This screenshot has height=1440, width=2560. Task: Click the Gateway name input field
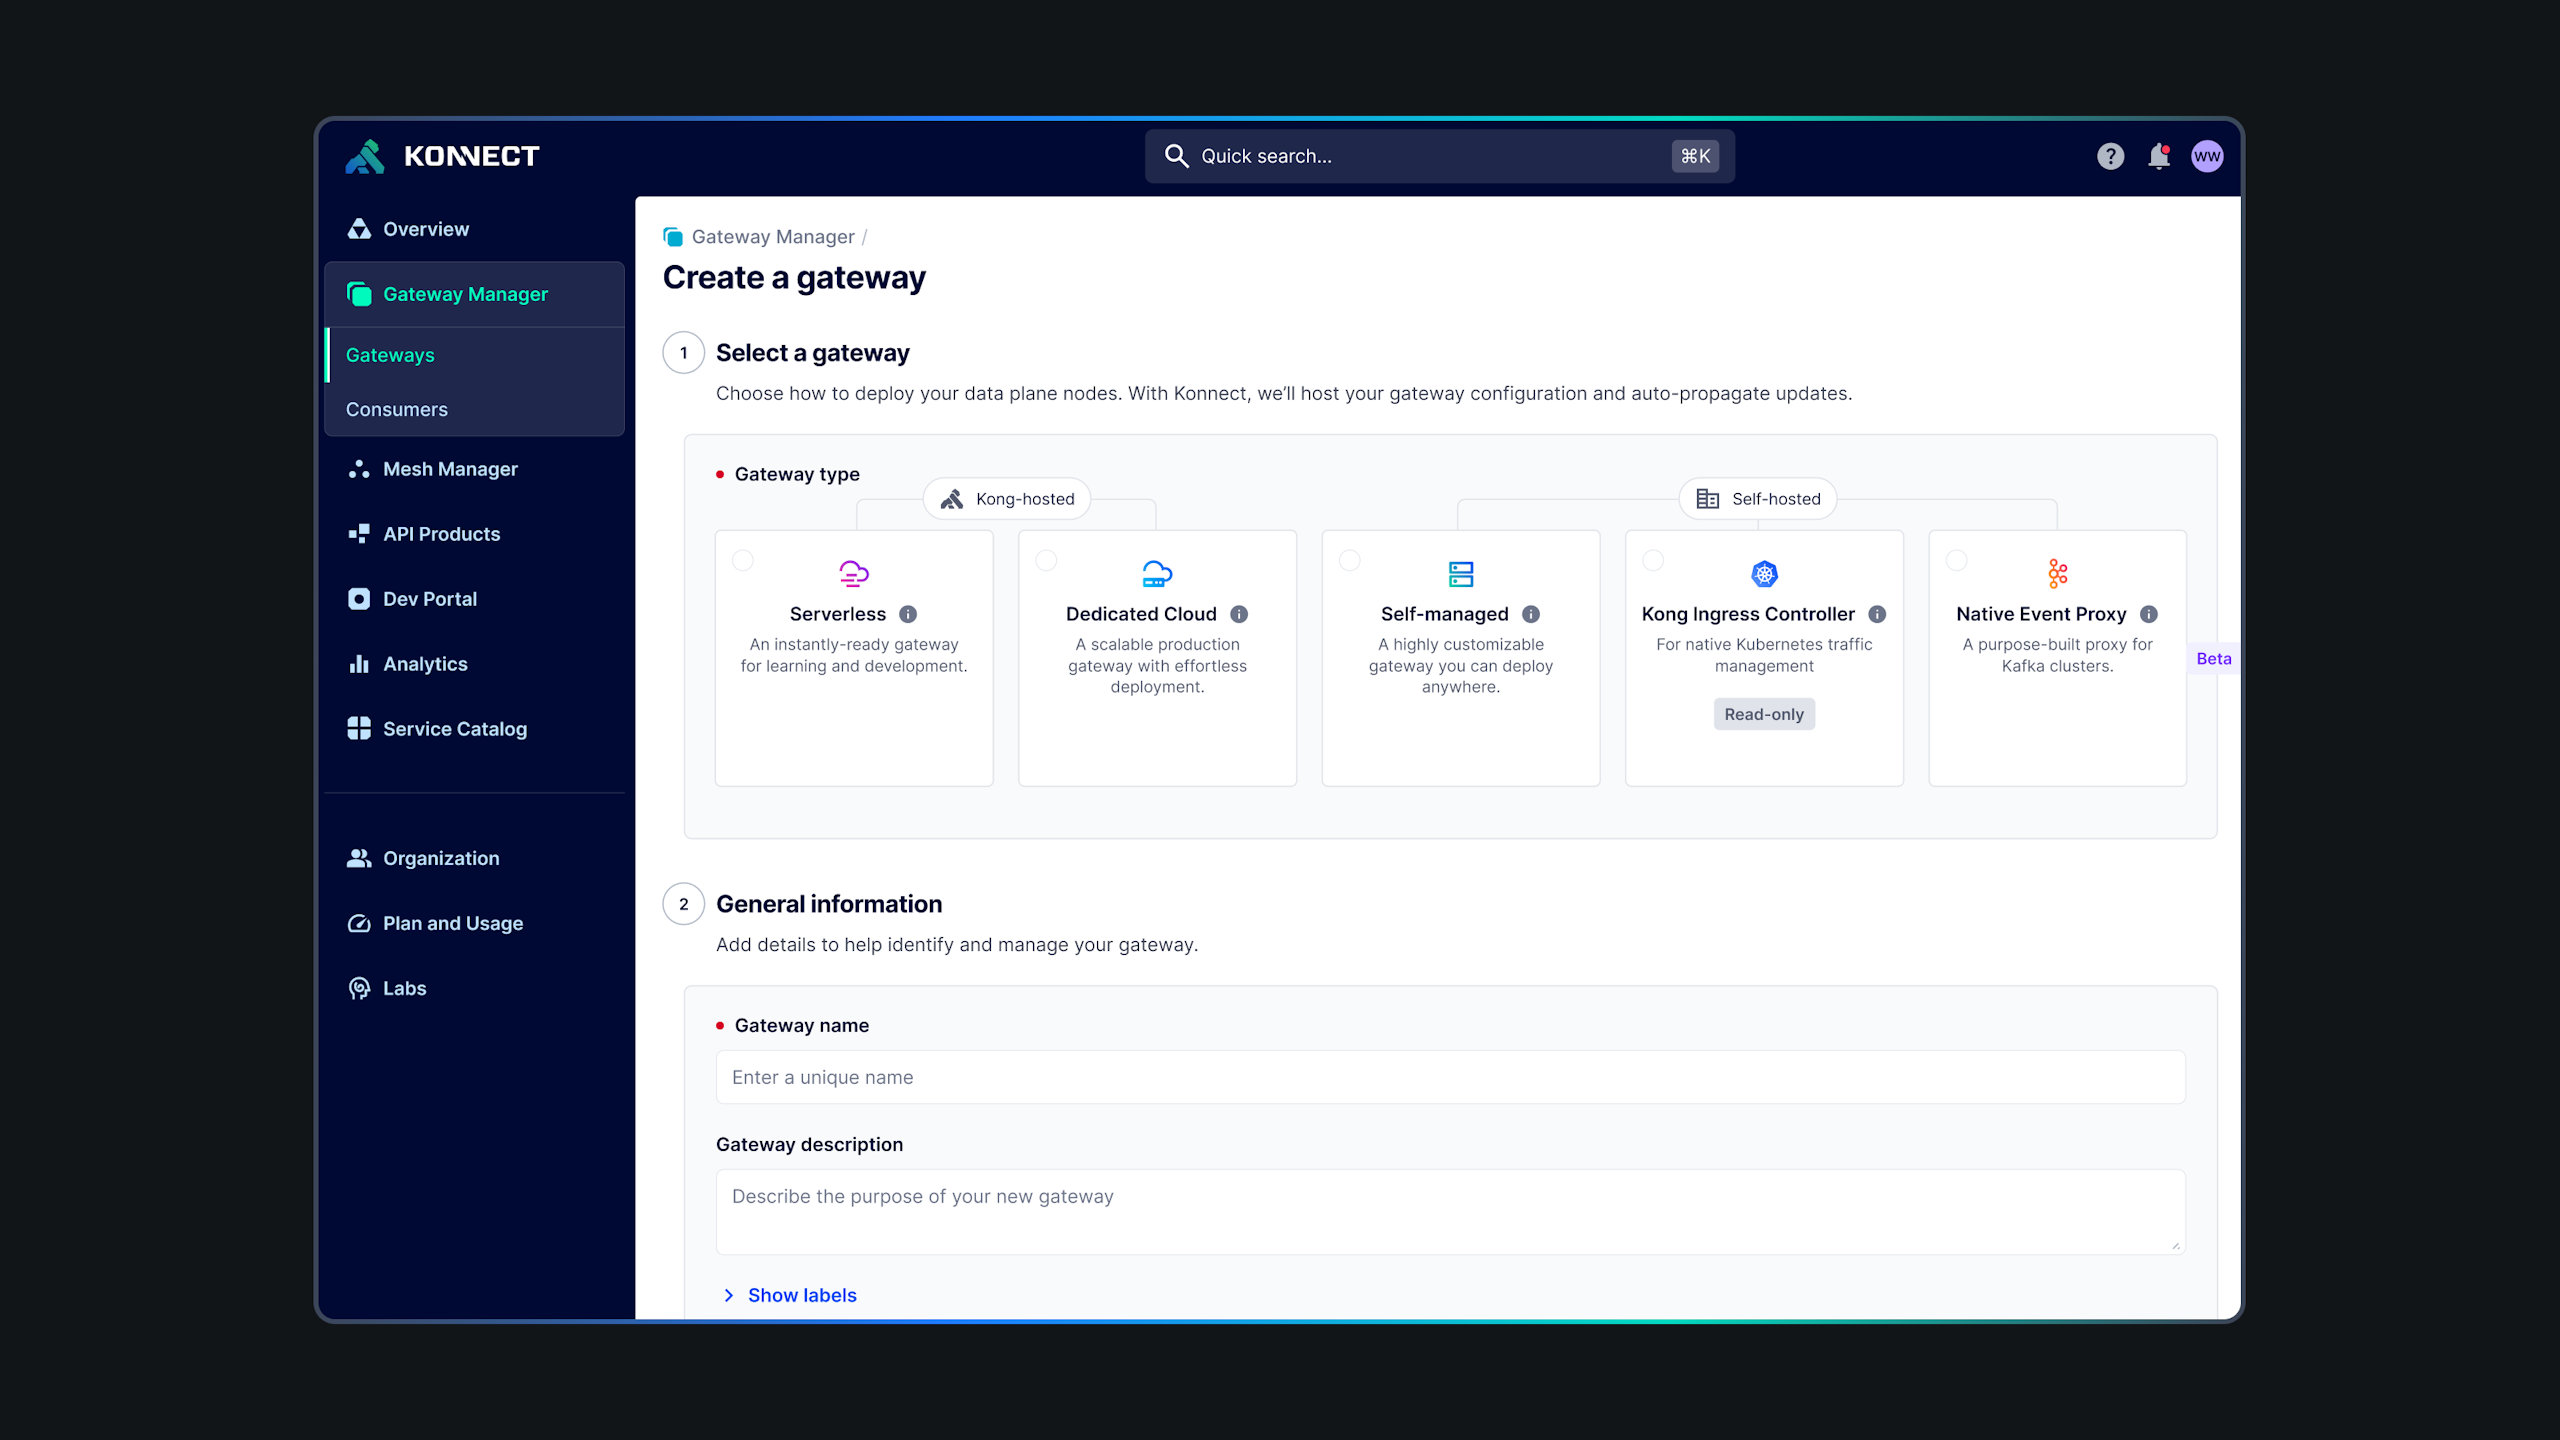(x=1450, y=1077)
